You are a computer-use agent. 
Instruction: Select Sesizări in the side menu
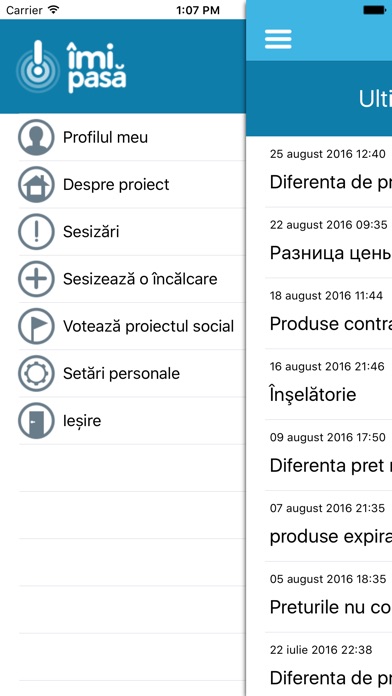(132, 232)
